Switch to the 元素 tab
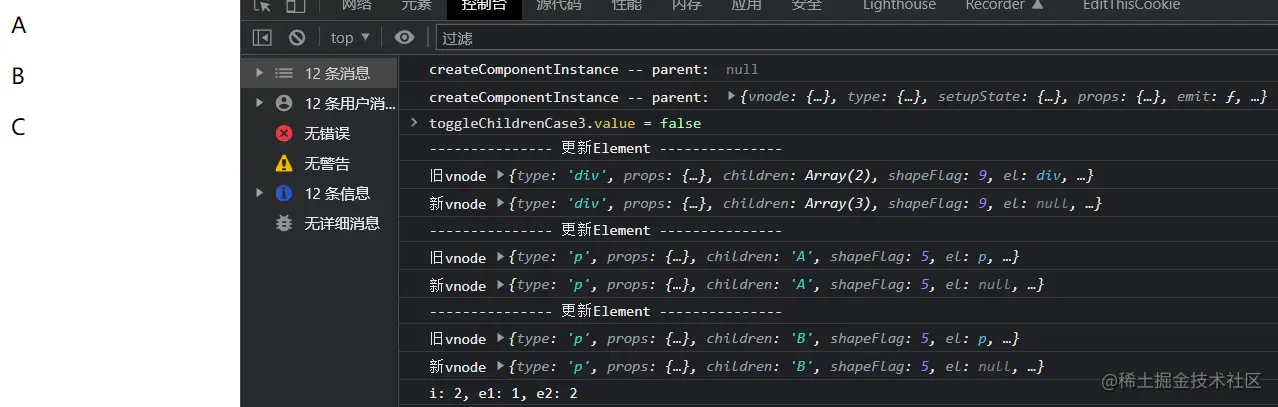Screen dimensions: 1278x407 tap(417, 5)
